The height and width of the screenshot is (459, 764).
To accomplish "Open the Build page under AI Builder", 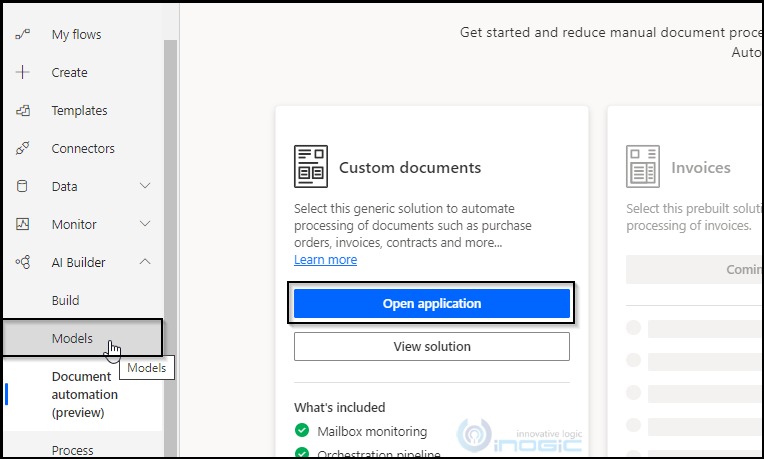I will pyautogui.click(x=66, y=301).
